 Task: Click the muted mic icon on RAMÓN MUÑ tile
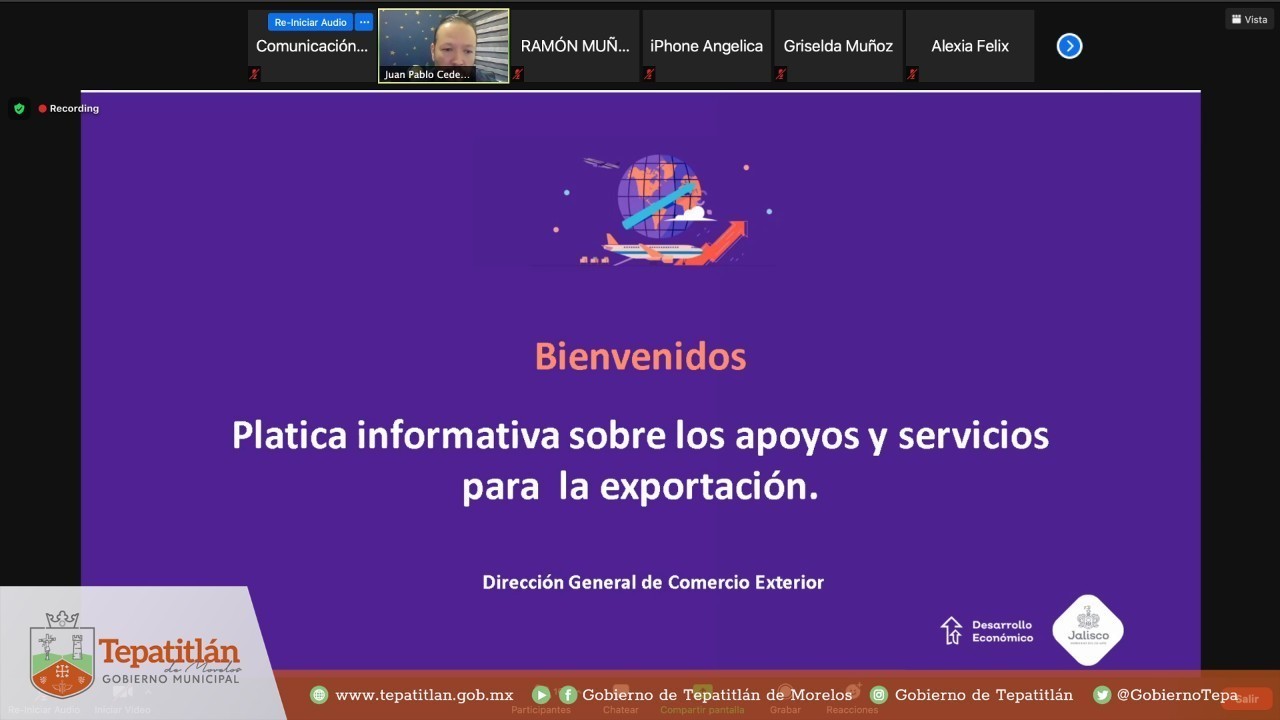(517, 74)
